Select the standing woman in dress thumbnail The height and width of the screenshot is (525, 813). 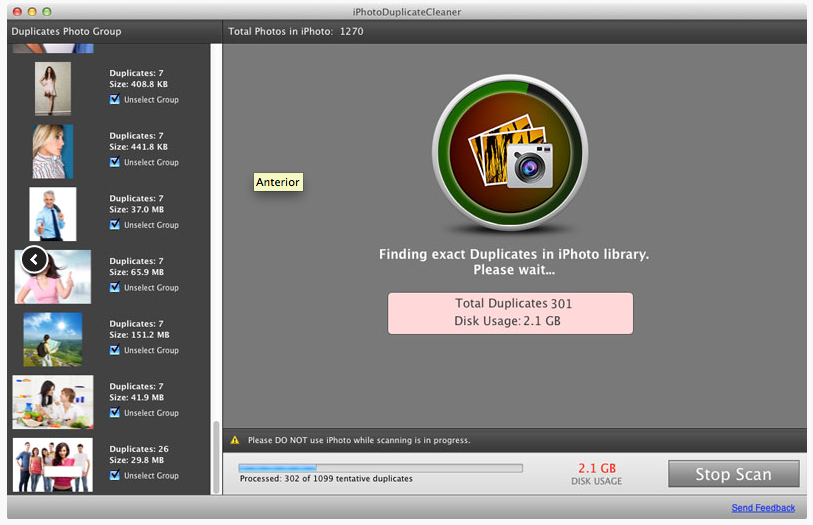pos(53,89)
